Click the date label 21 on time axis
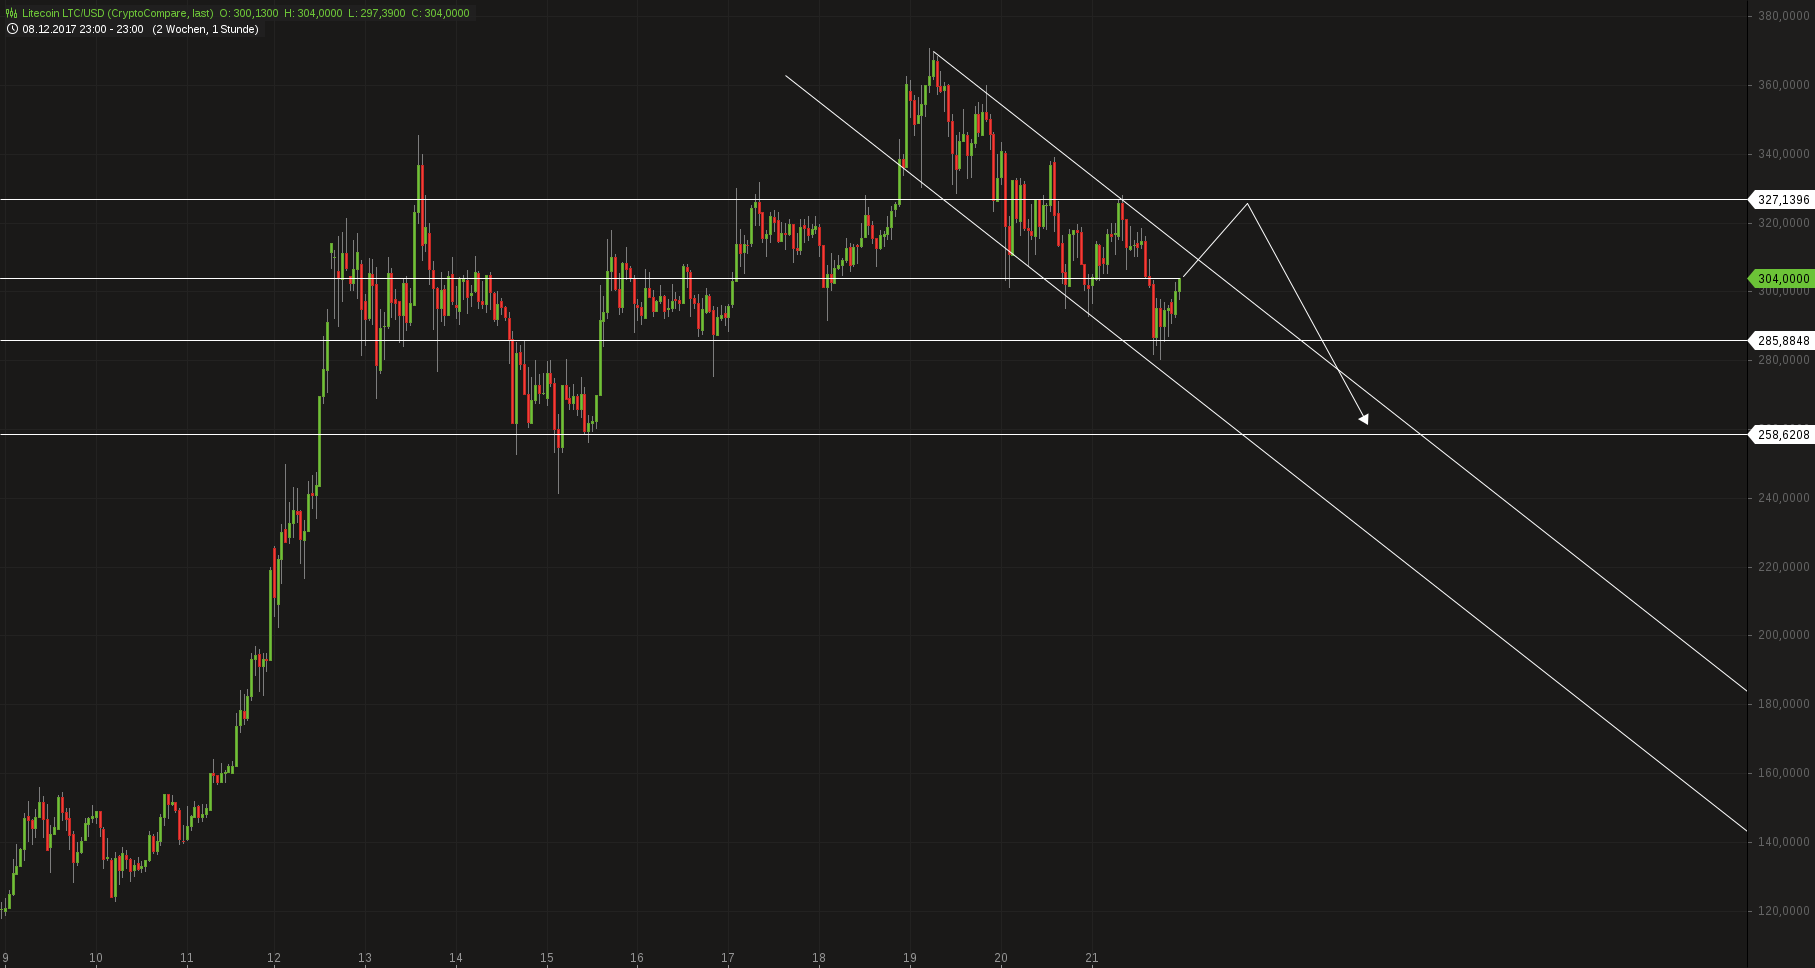1815x968 pixels. click(x=1092, y=958)
